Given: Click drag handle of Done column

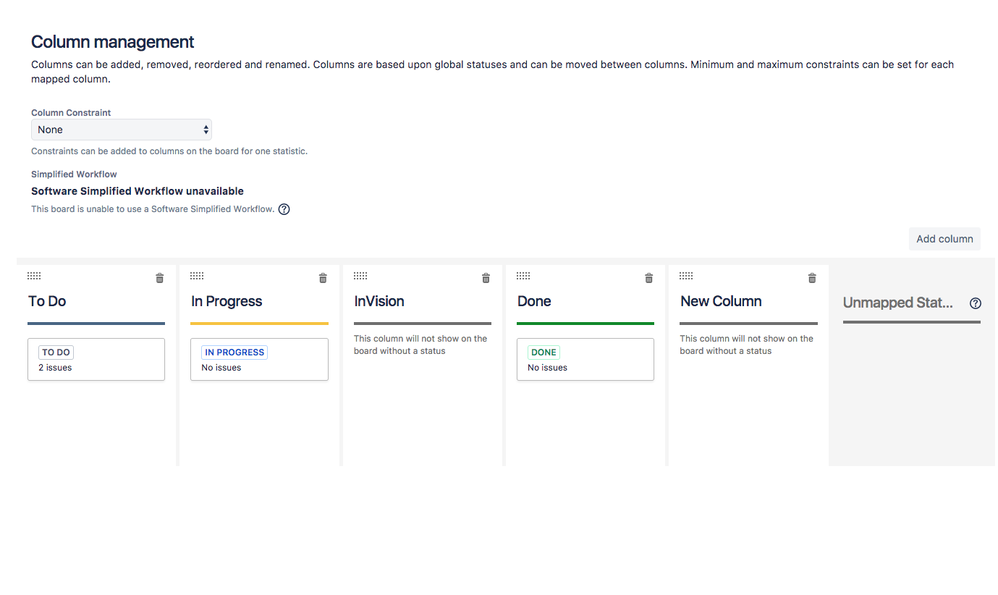Looking at the screenshot, I should pyautogui.click(x=523, y=276).
